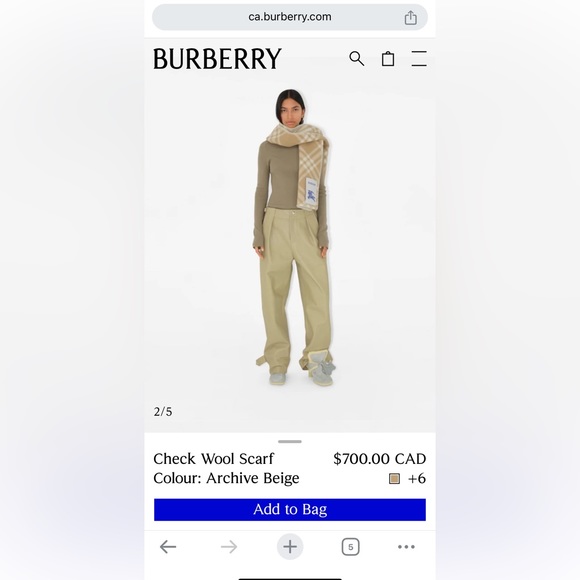Click the Burberry logo
The width and height of the screenshot is (580, 580).
point(218,58)
